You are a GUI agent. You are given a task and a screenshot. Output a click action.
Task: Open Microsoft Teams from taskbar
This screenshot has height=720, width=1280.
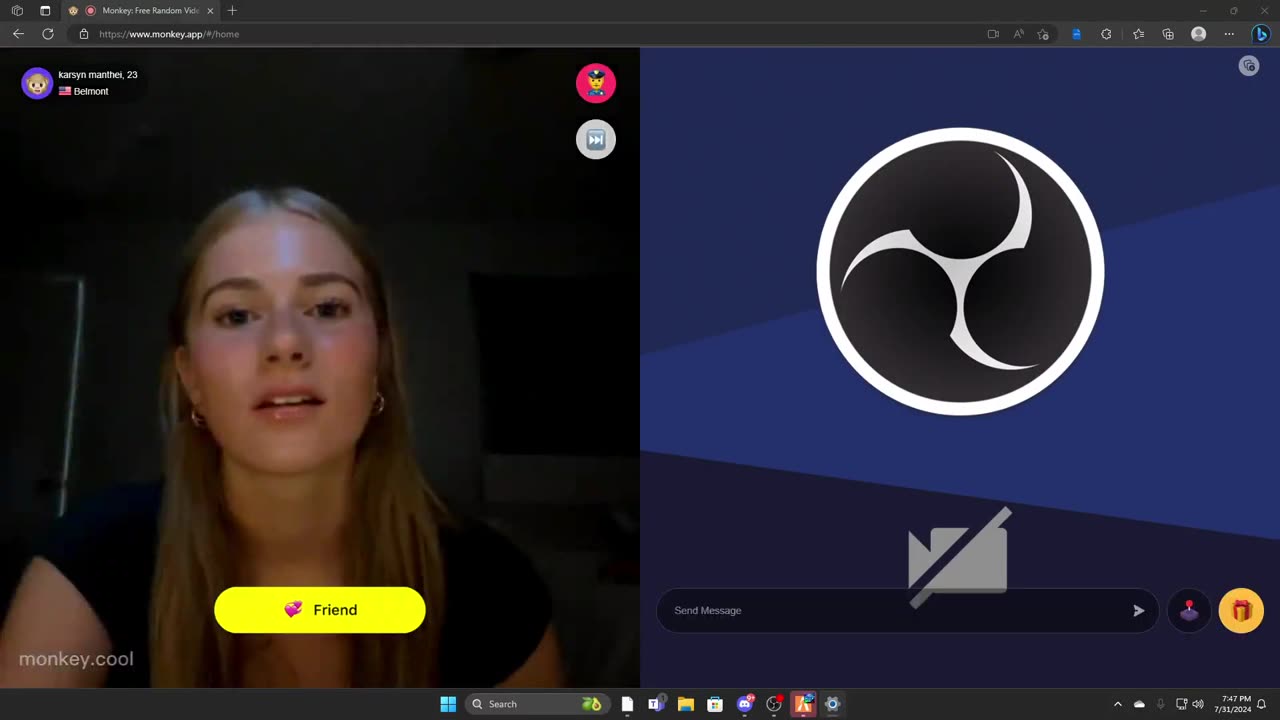656,704
